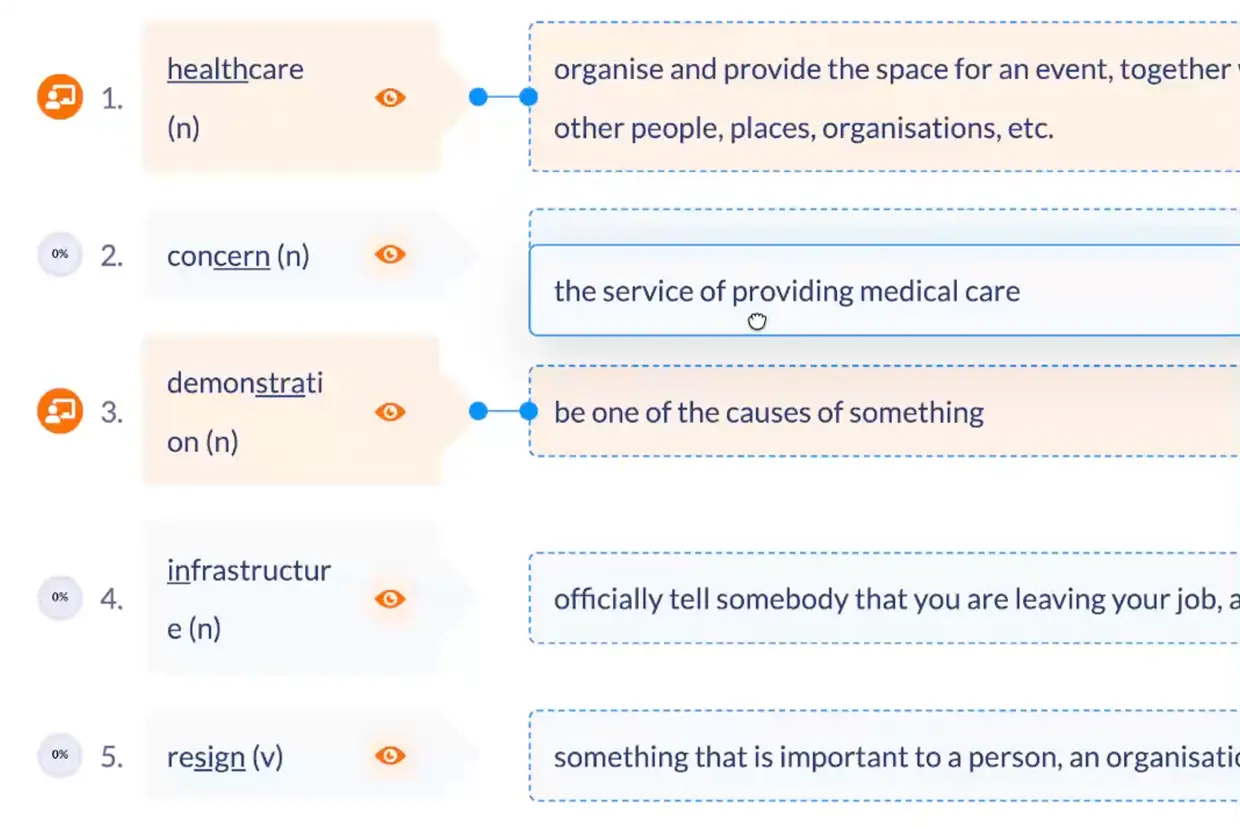Image resolution: width=1240 pixels, height=827 pixels.
Task: Show the hint eye for infrastructure
Action: (390, 598)
